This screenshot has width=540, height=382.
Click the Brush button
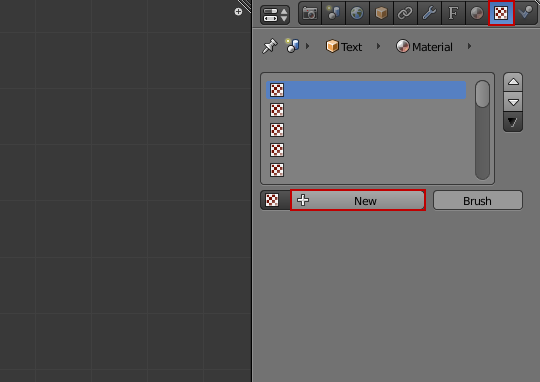478,200
